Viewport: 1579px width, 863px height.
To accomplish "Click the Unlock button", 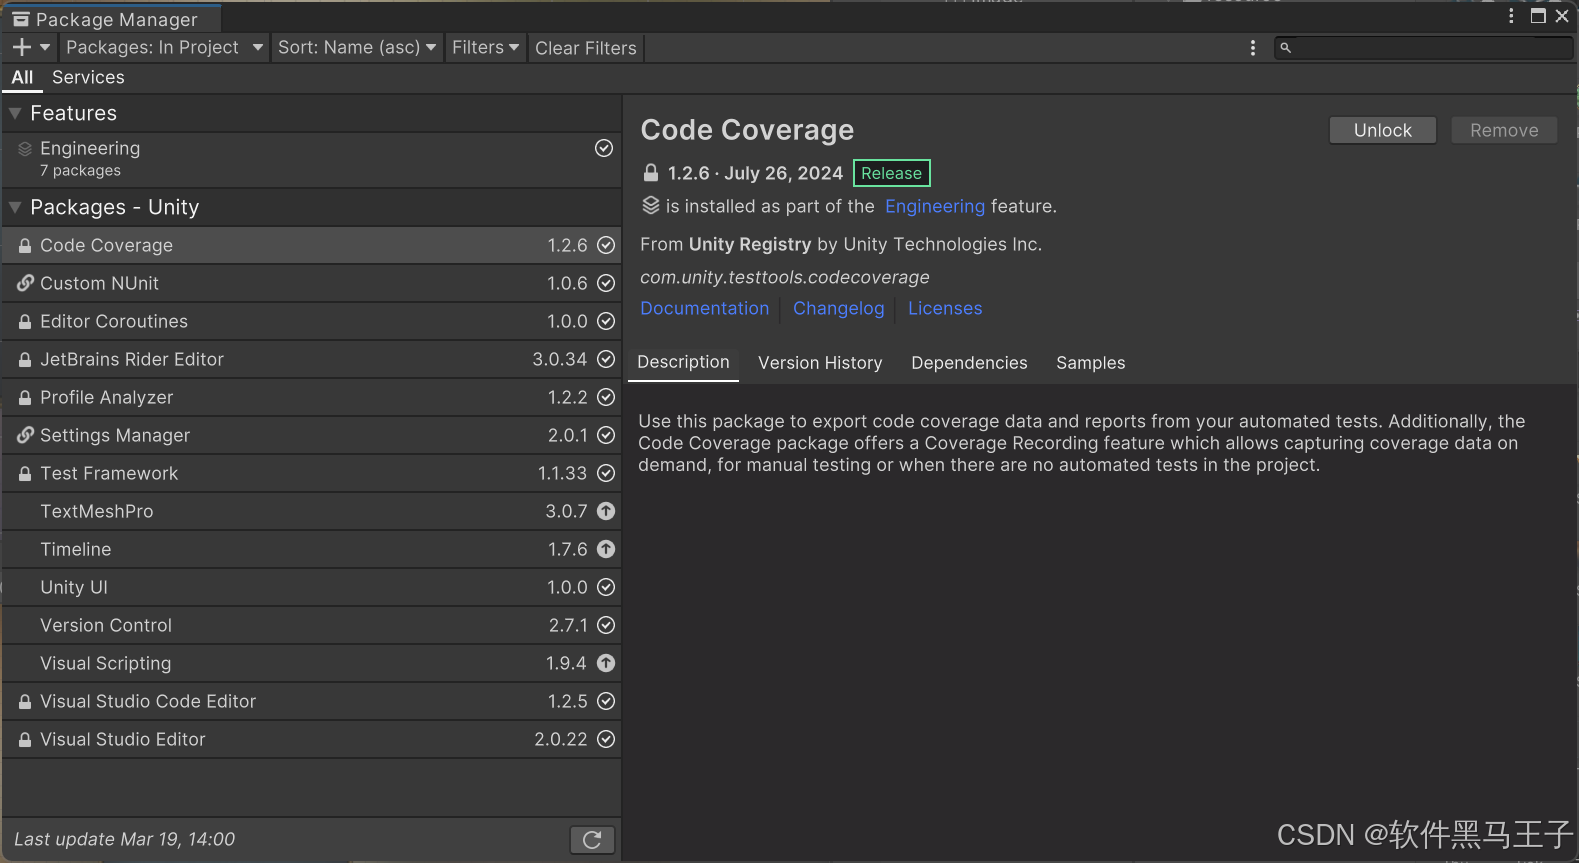I will pos(1383,130).
